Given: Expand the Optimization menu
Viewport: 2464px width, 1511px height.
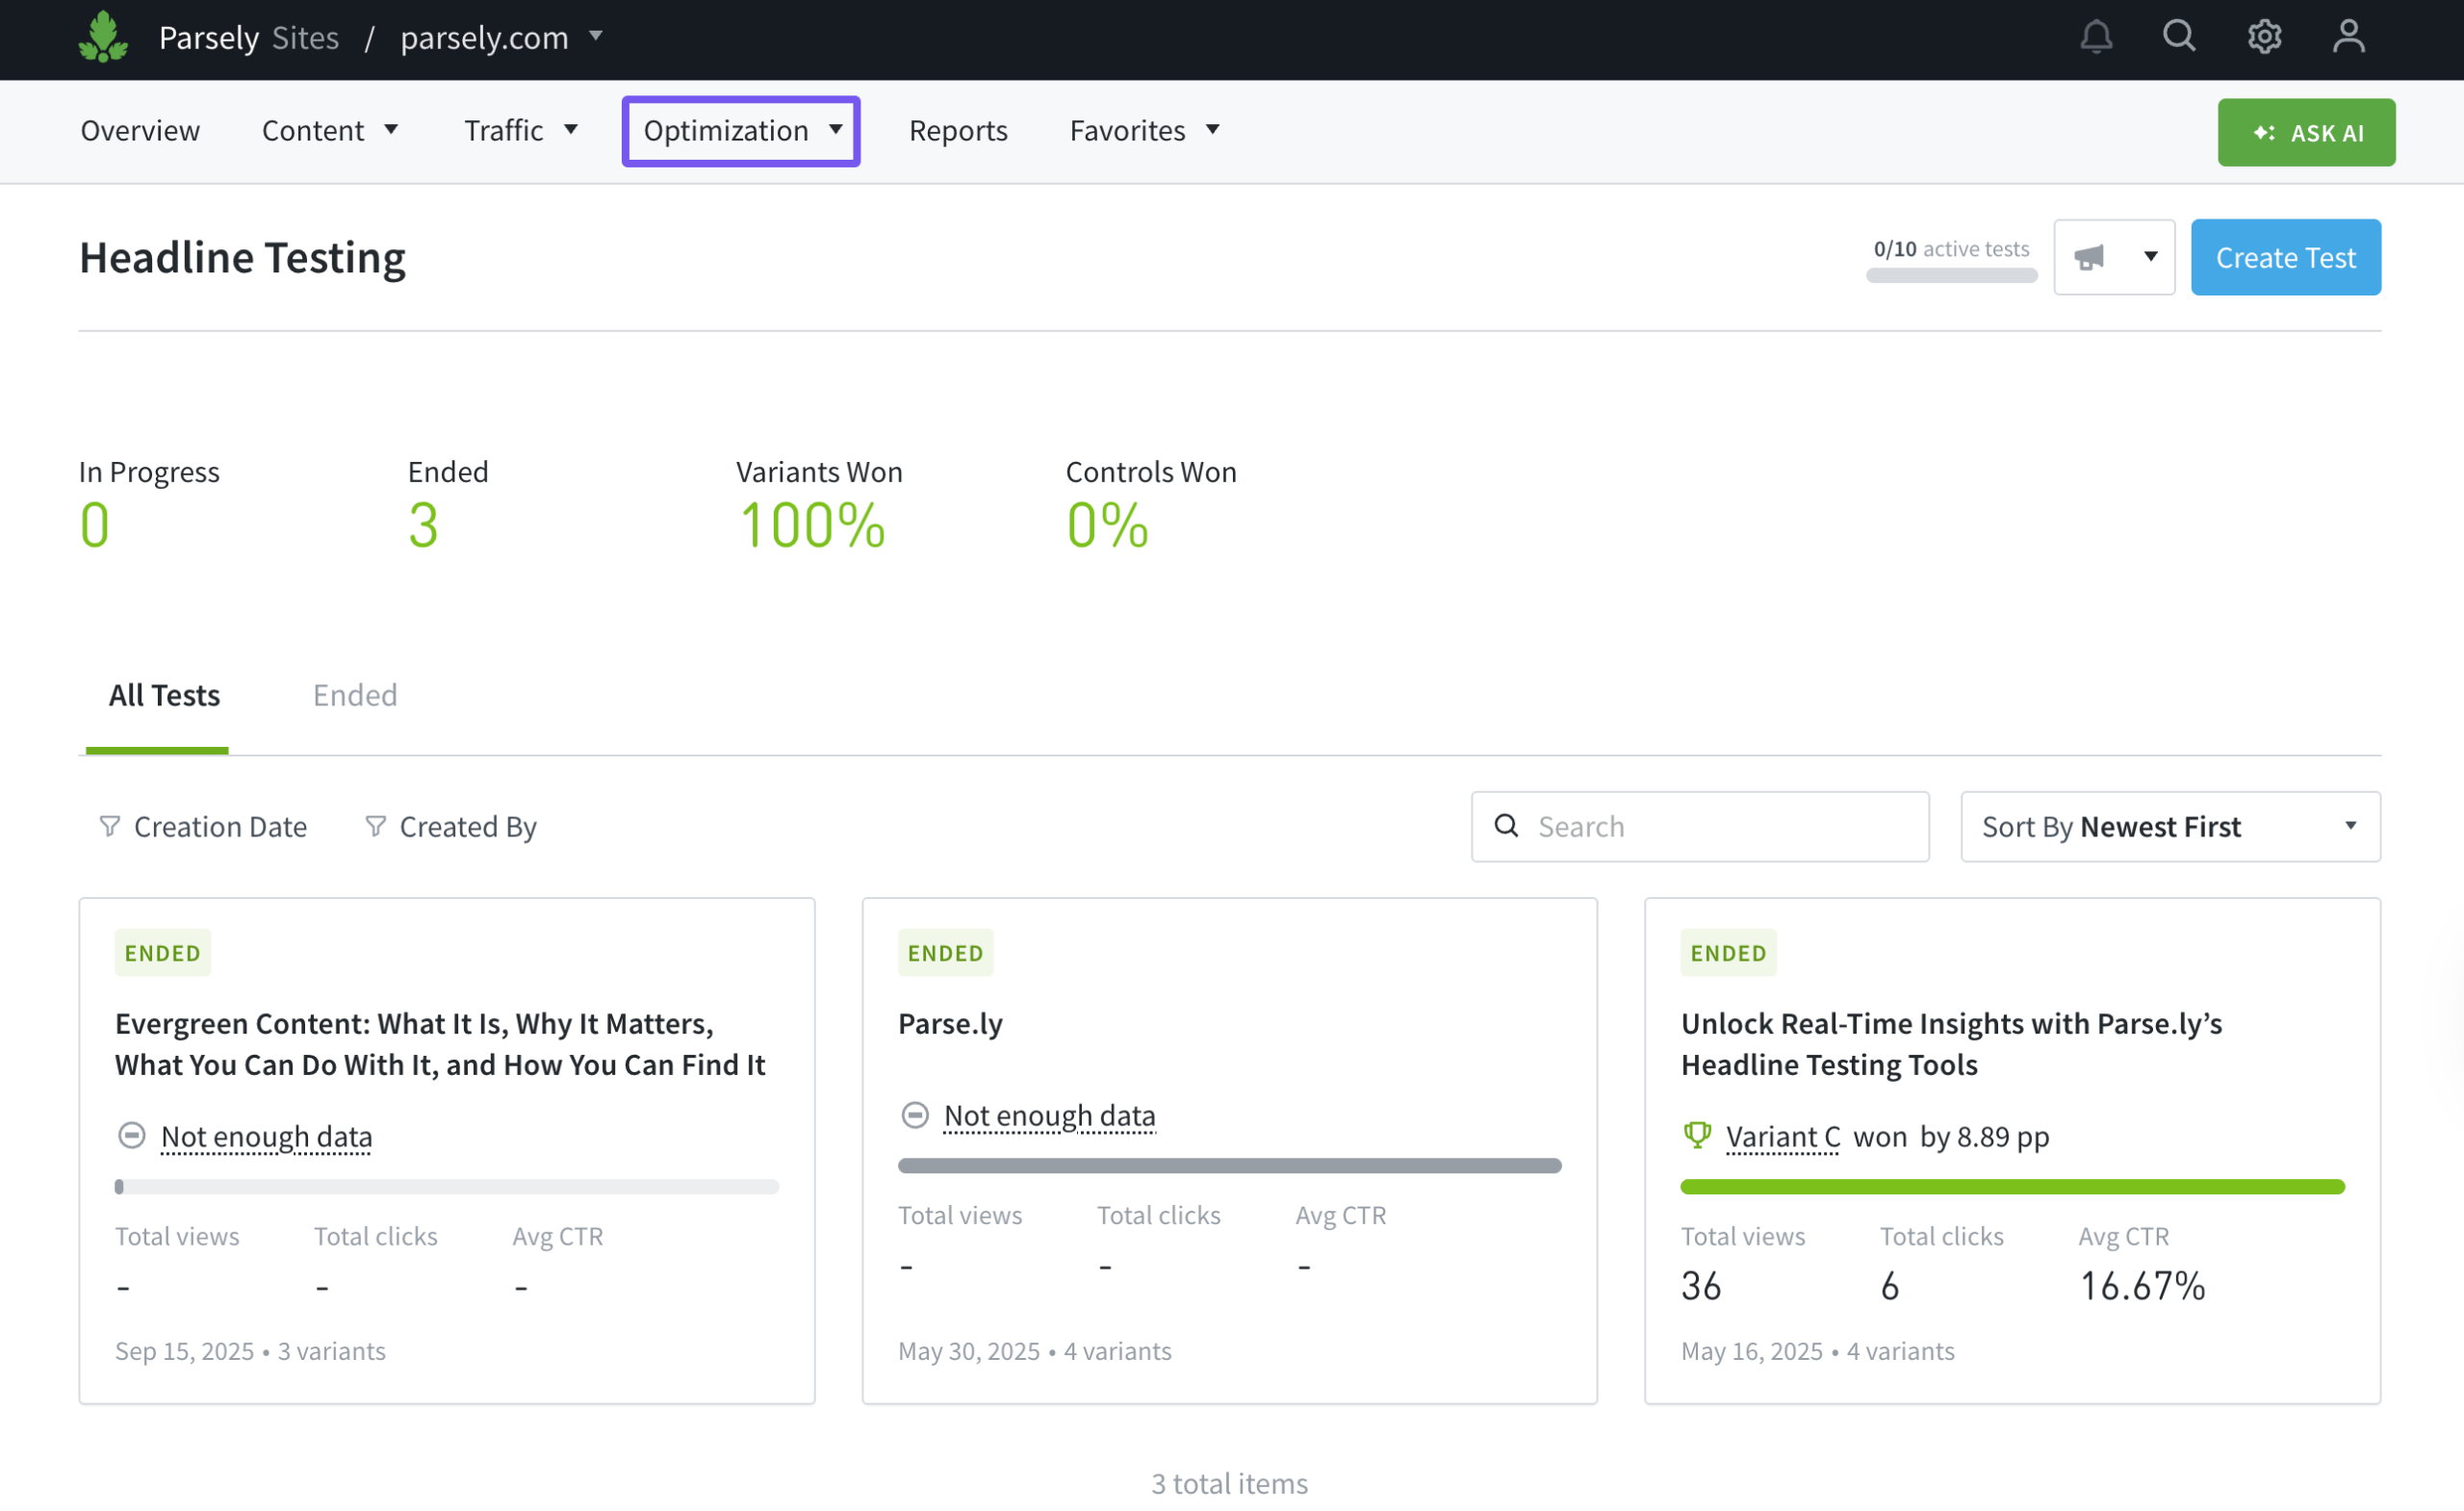Looking at the screenshot, I should click(741, 131).
